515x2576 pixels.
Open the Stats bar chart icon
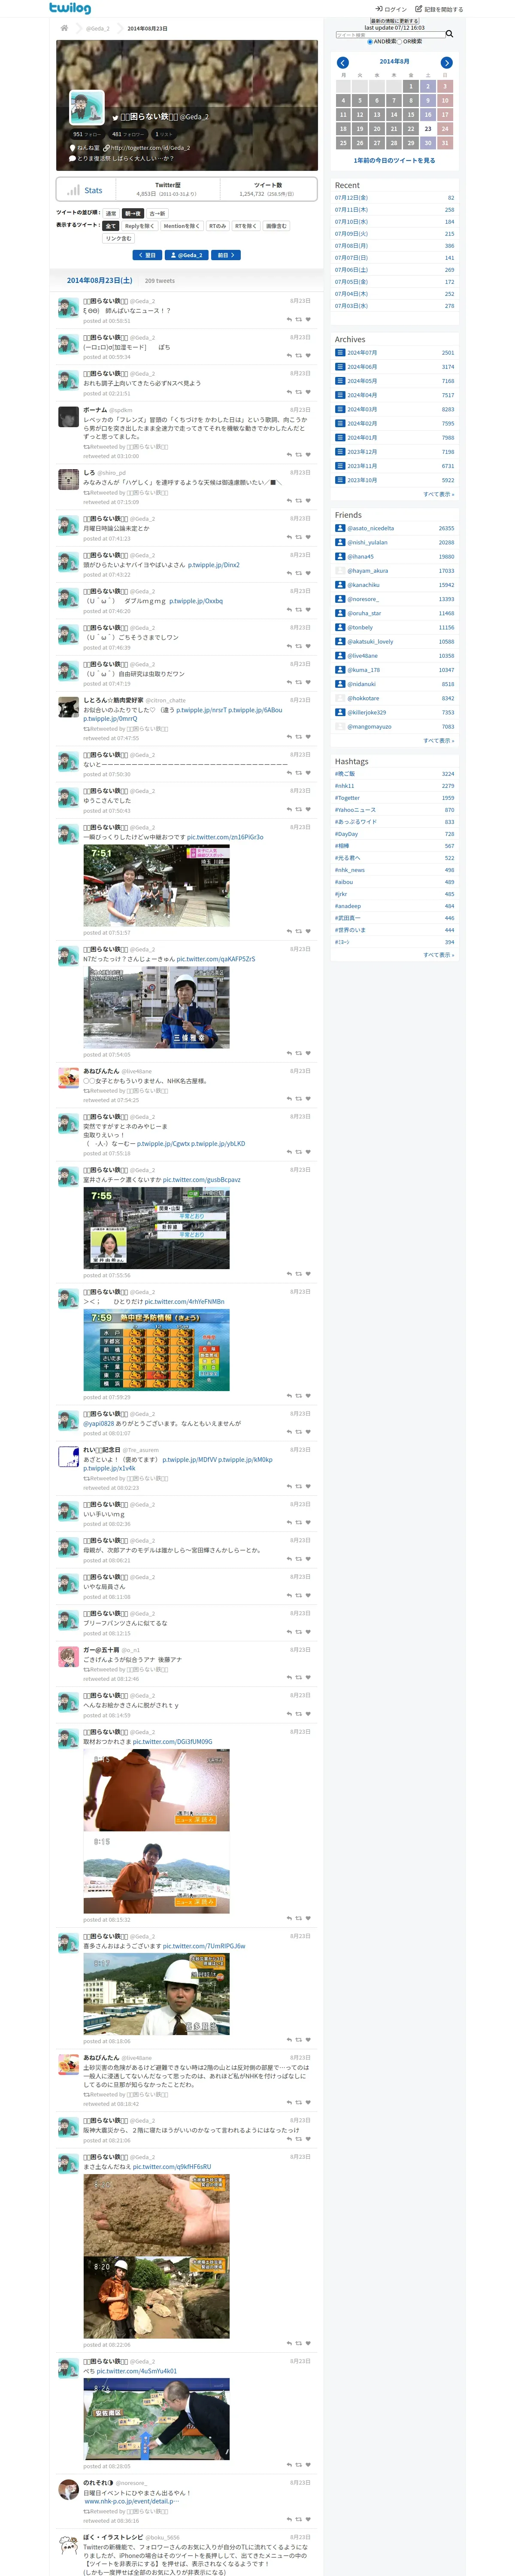pyautogui.click(x=73, y=190)
